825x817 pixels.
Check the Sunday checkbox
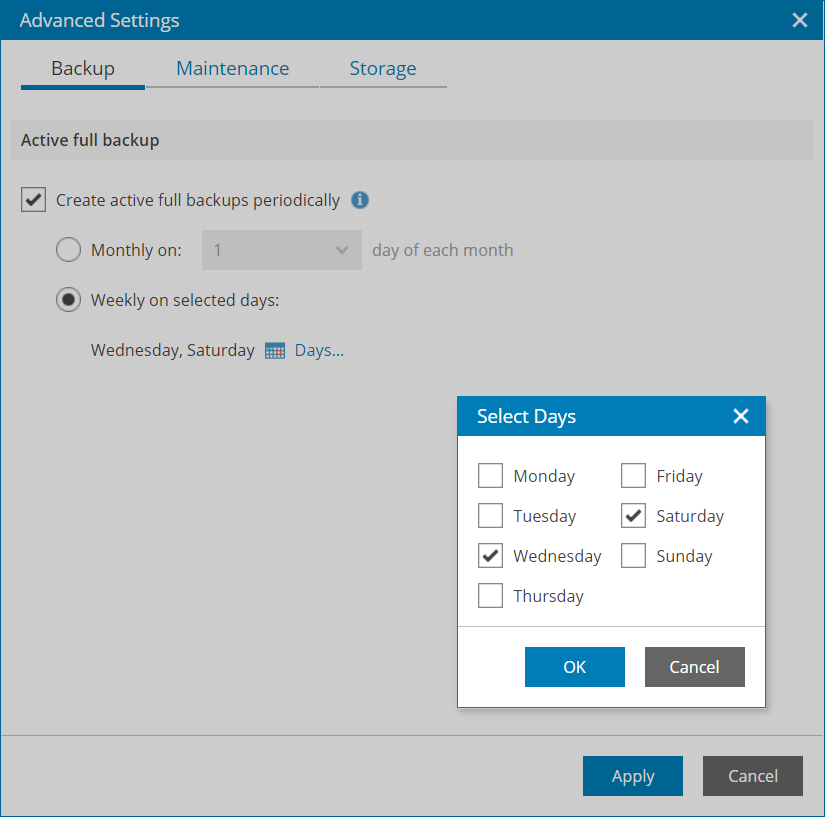[x=633, y=556]
